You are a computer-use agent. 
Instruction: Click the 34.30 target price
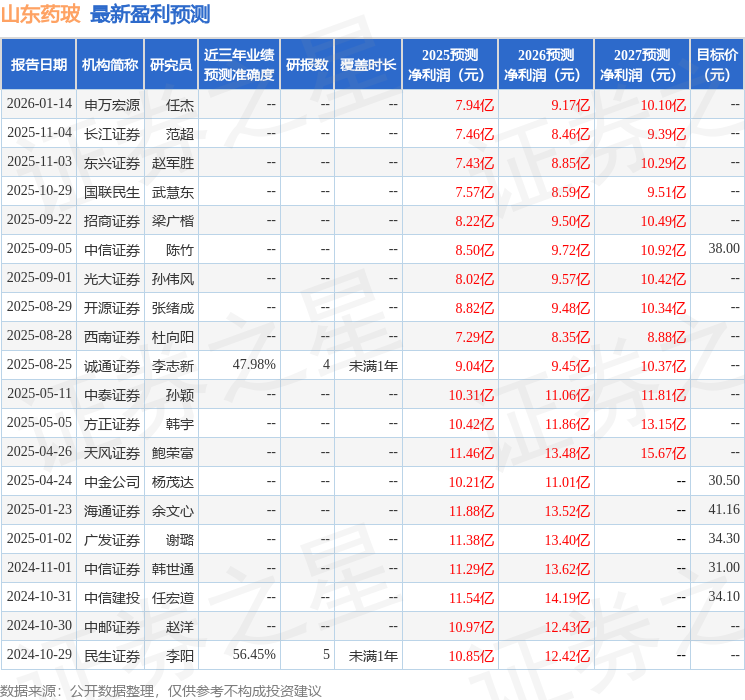[x=724, y=538]
